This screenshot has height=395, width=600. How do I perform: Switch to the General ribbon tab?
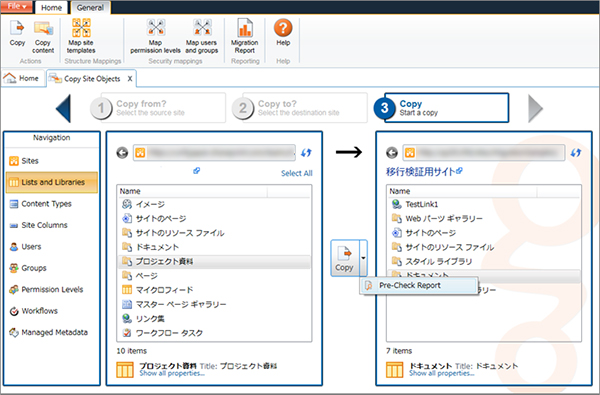90,8
